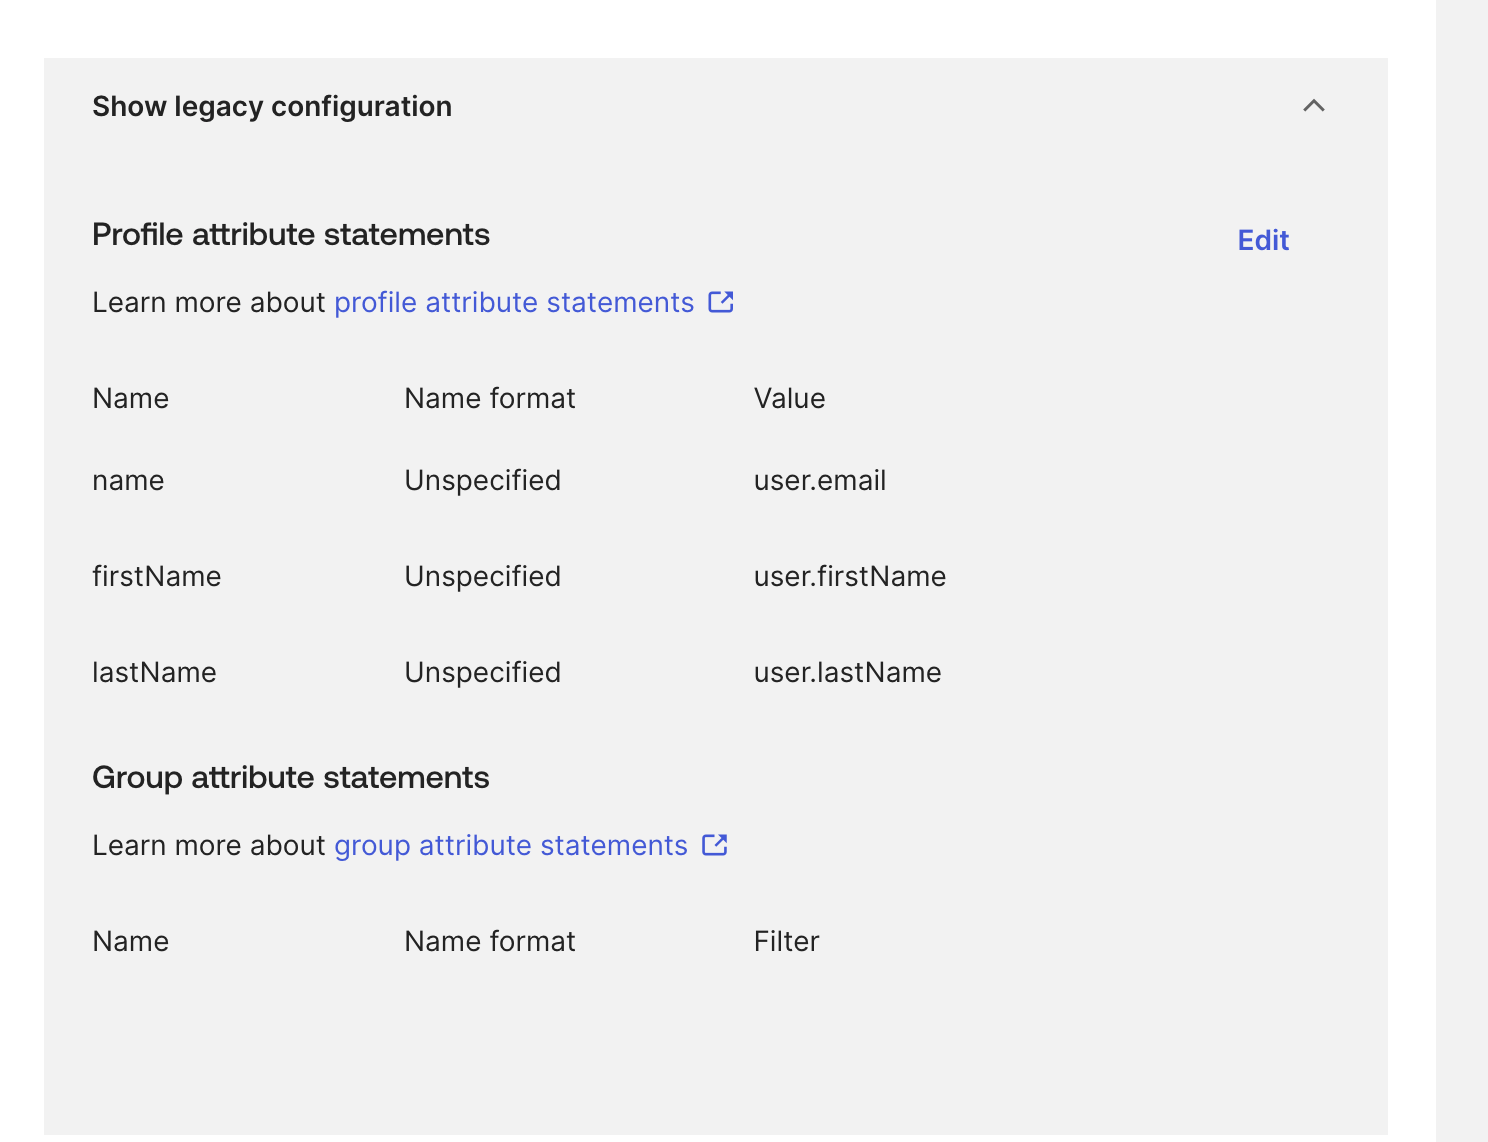
Task: Click the name attribute row label
Action: [128, 480]
